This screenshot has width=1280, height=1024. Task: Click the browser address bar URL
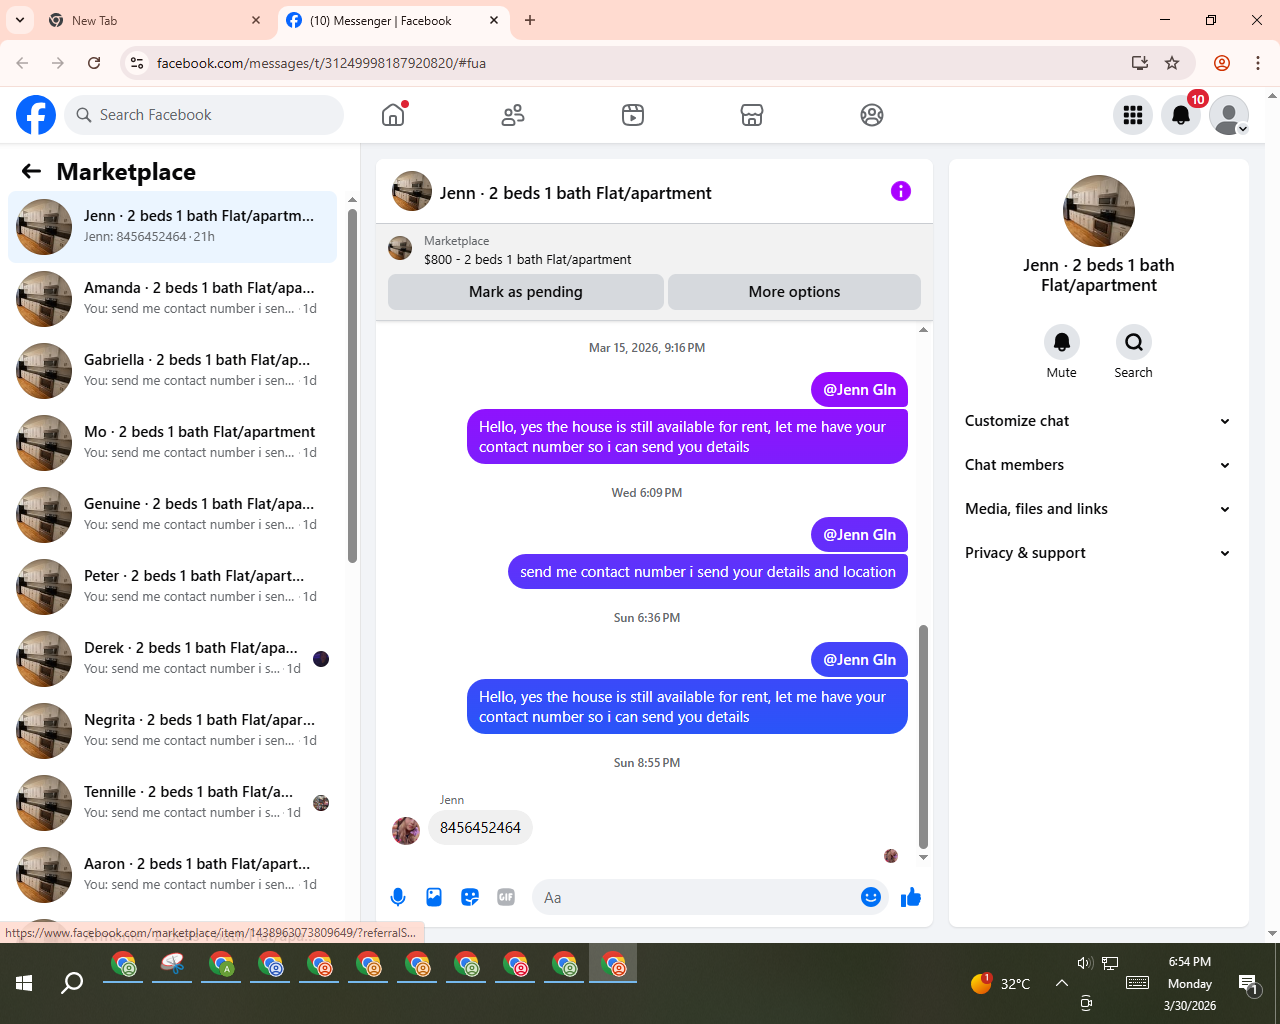321,63
